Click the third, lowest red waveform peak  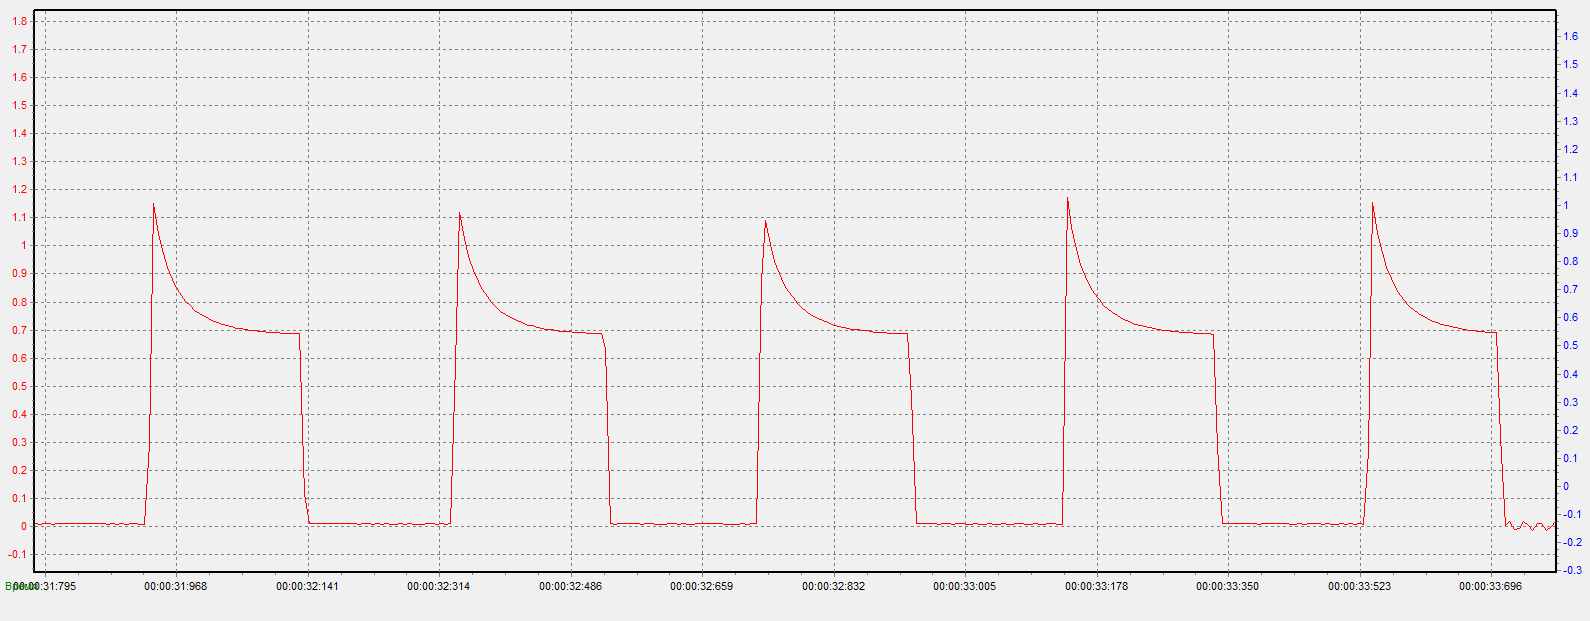765,222
